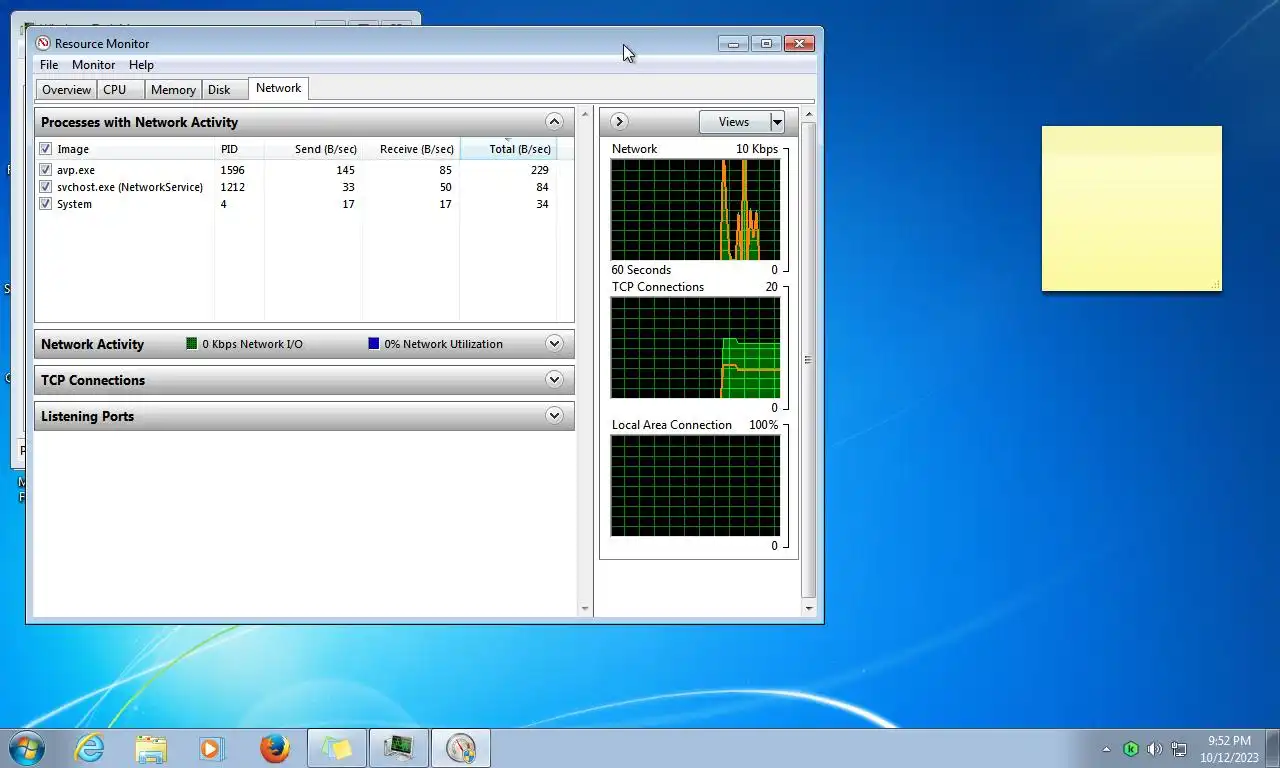Open the File menu
The height and width of the screenshot is (768, 1280).
pos(49,65)
